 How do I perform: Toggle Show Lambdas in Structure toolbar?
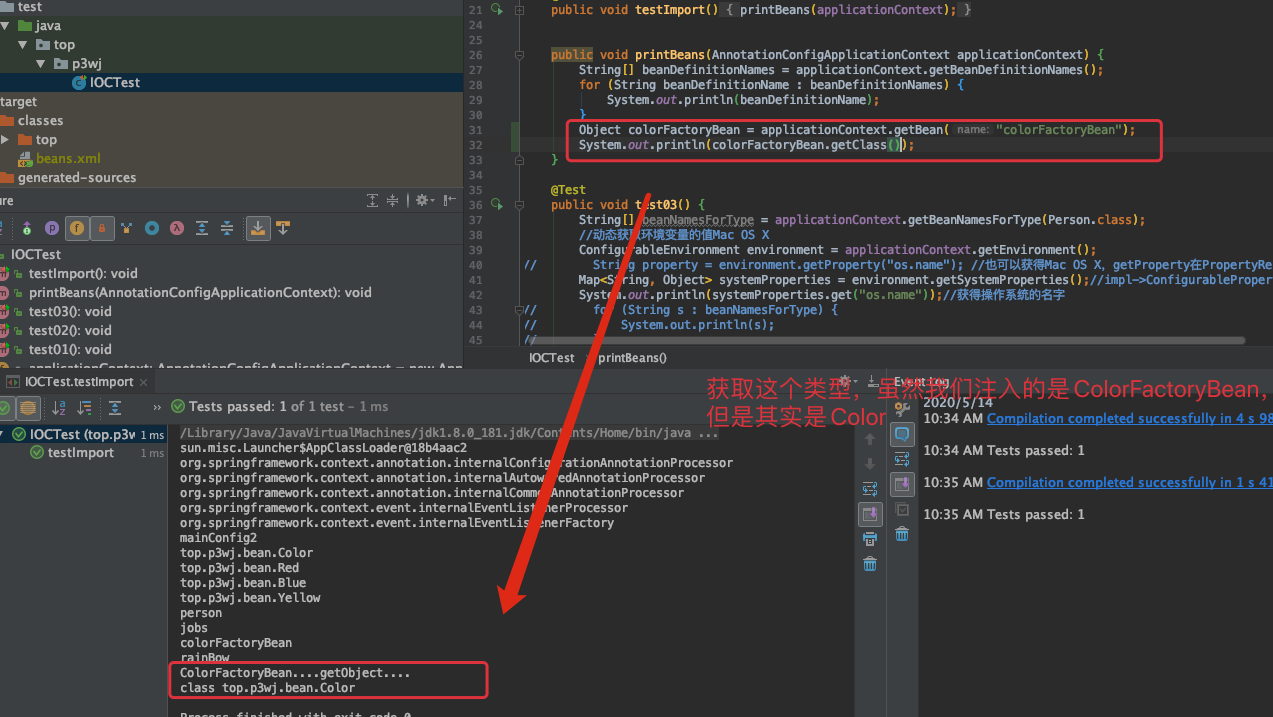177,229
